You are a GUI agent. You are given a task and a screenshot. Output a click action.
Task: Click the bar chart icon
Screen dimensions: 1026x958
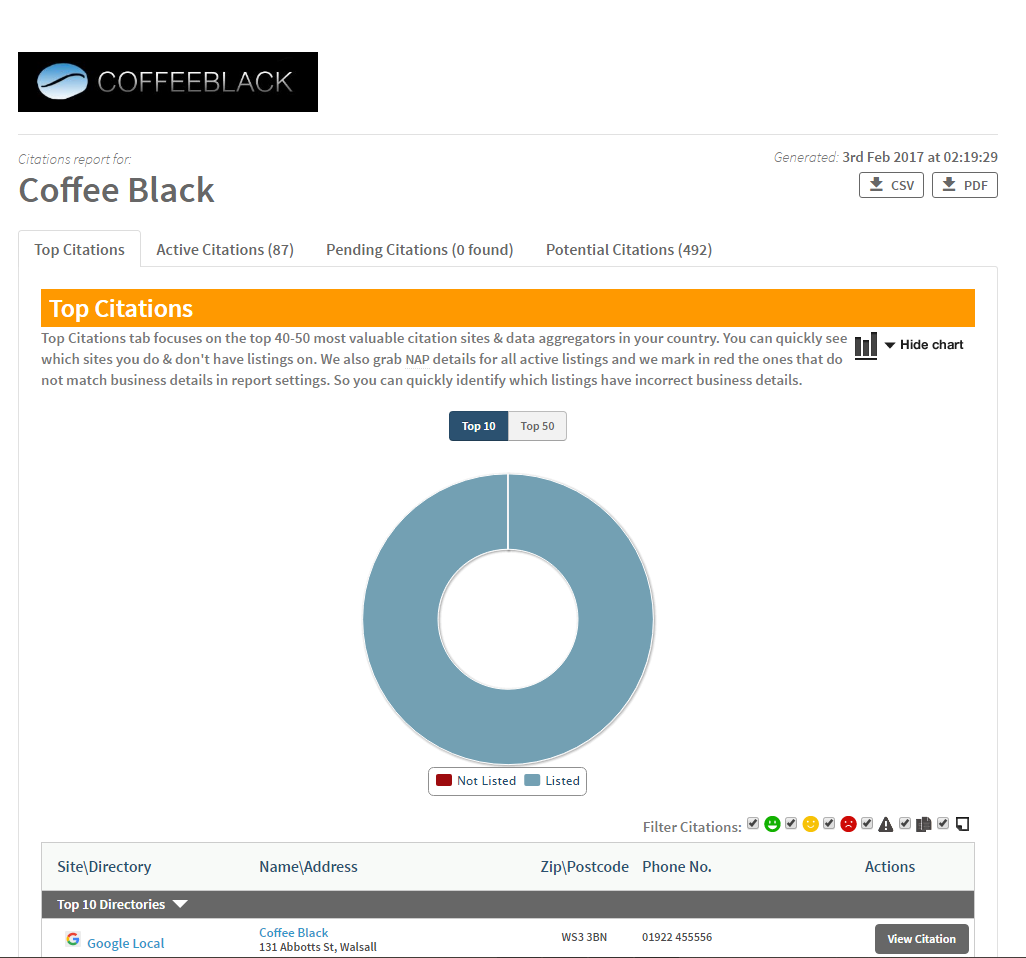pyautogui.click(x=866, y=346)
